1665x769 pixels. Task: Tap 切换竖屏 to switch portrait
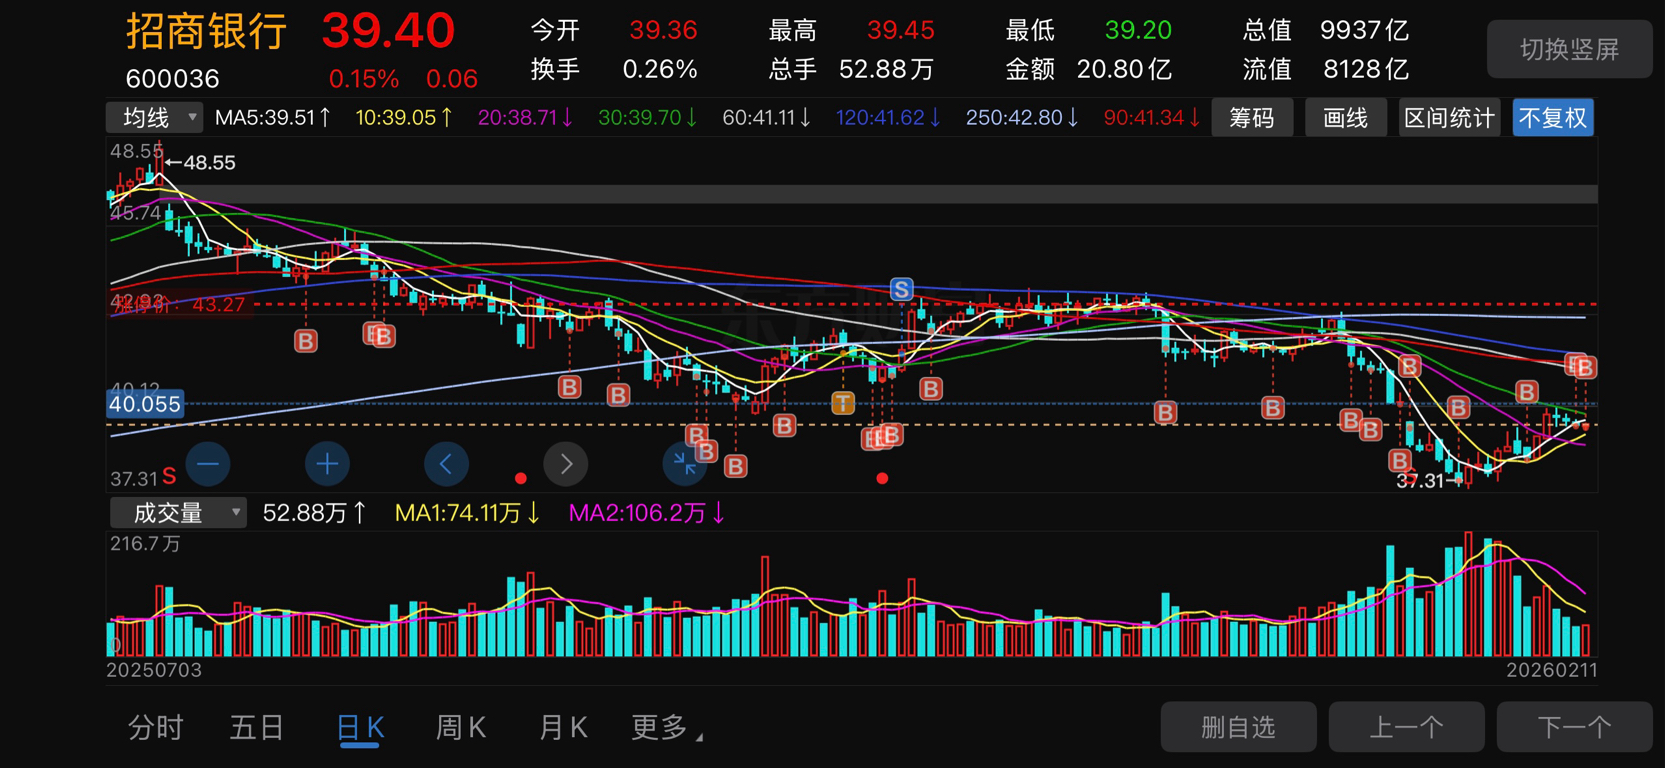[x=1569, y=49]
